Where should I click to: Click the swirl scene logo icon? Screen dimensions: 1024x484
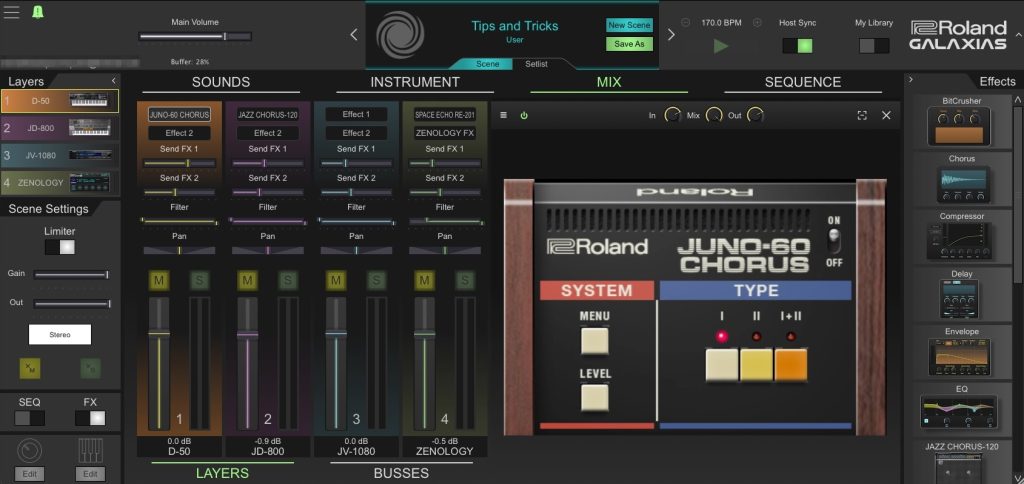point(400,35)
